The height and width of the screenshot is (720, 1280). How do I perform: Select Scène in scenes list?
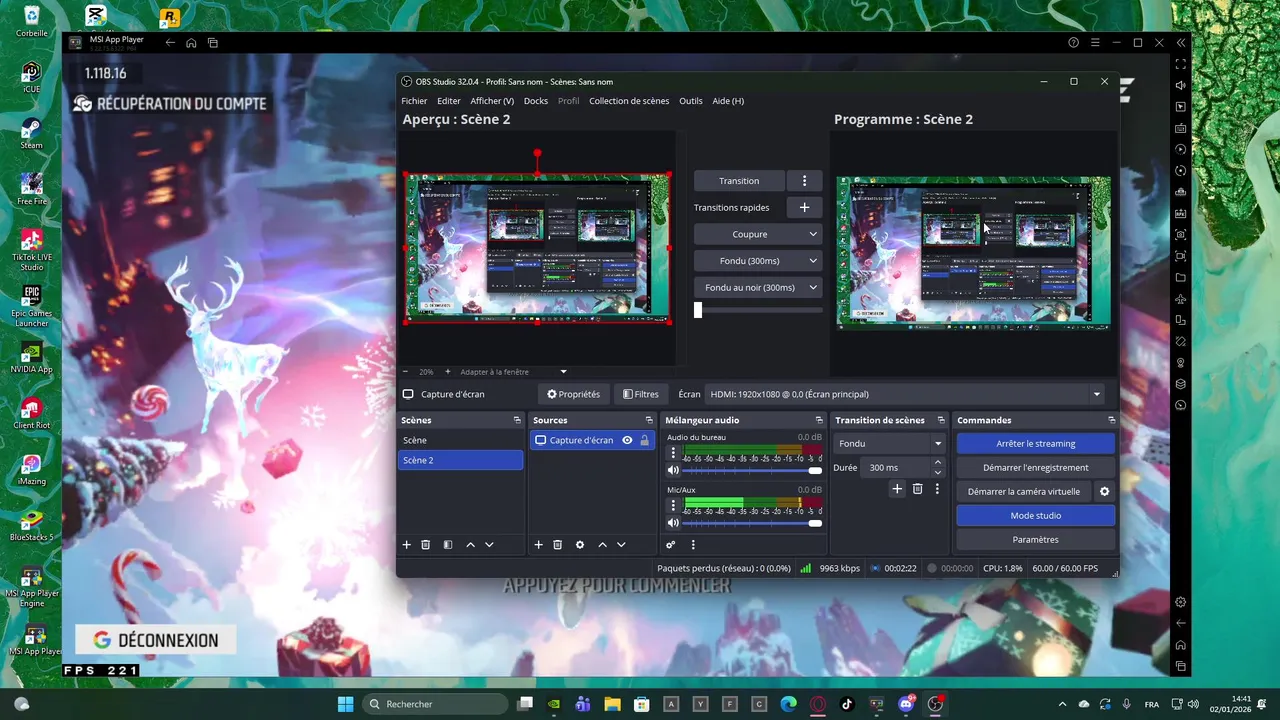(x=461, y=440)
